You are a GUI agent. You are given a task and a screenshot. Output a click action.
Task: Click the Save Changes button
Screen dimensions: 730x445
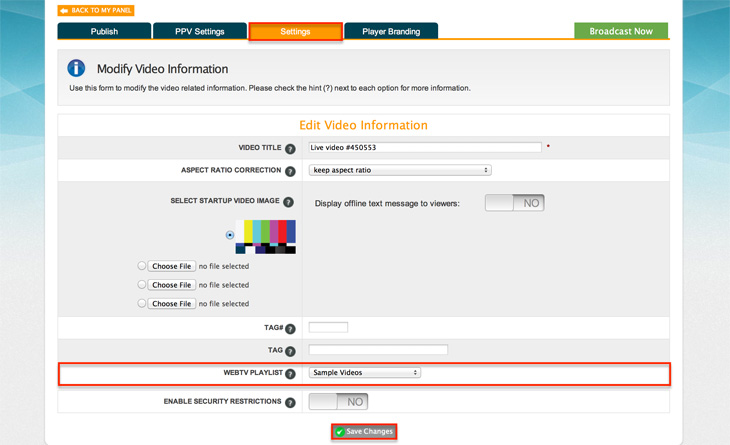click(364, 432)
